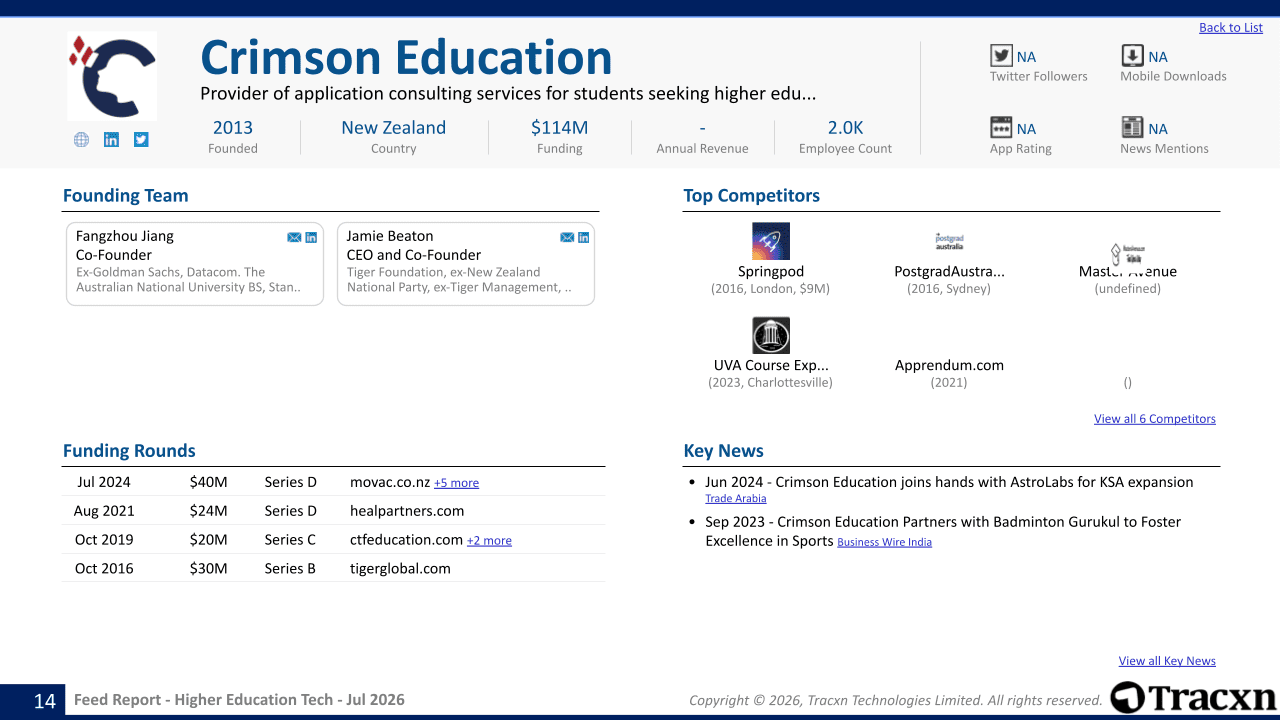1280x720 pixels.
Task: Click the $114M Funding value
Action: pyautogui.click(x=560, y=128)
